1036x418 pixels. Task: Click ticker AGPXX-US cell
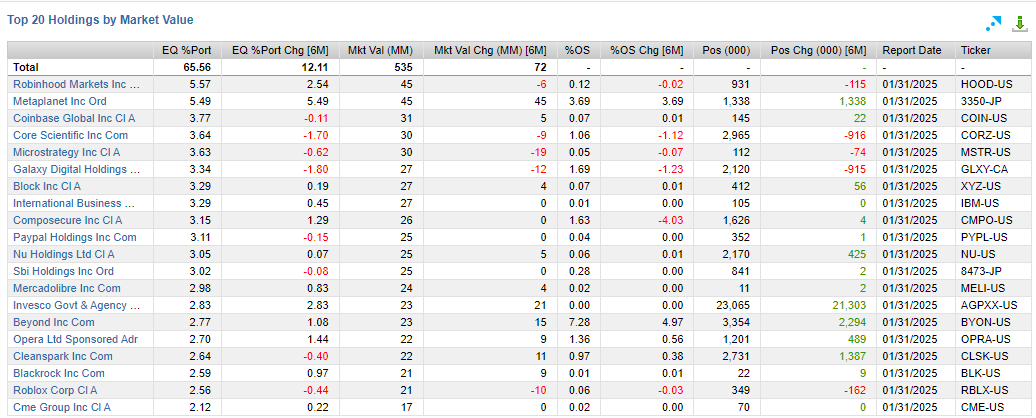point(990,305)
